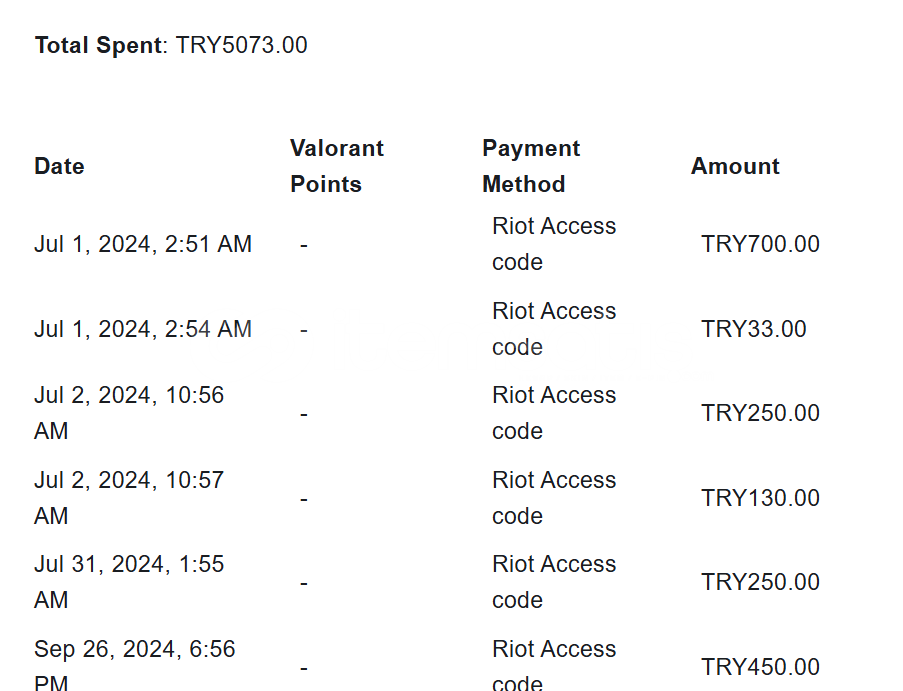Select the TRY450.00 amount
Image resolution: width=903 pixels, height=691 pixels.
(760, 667)
